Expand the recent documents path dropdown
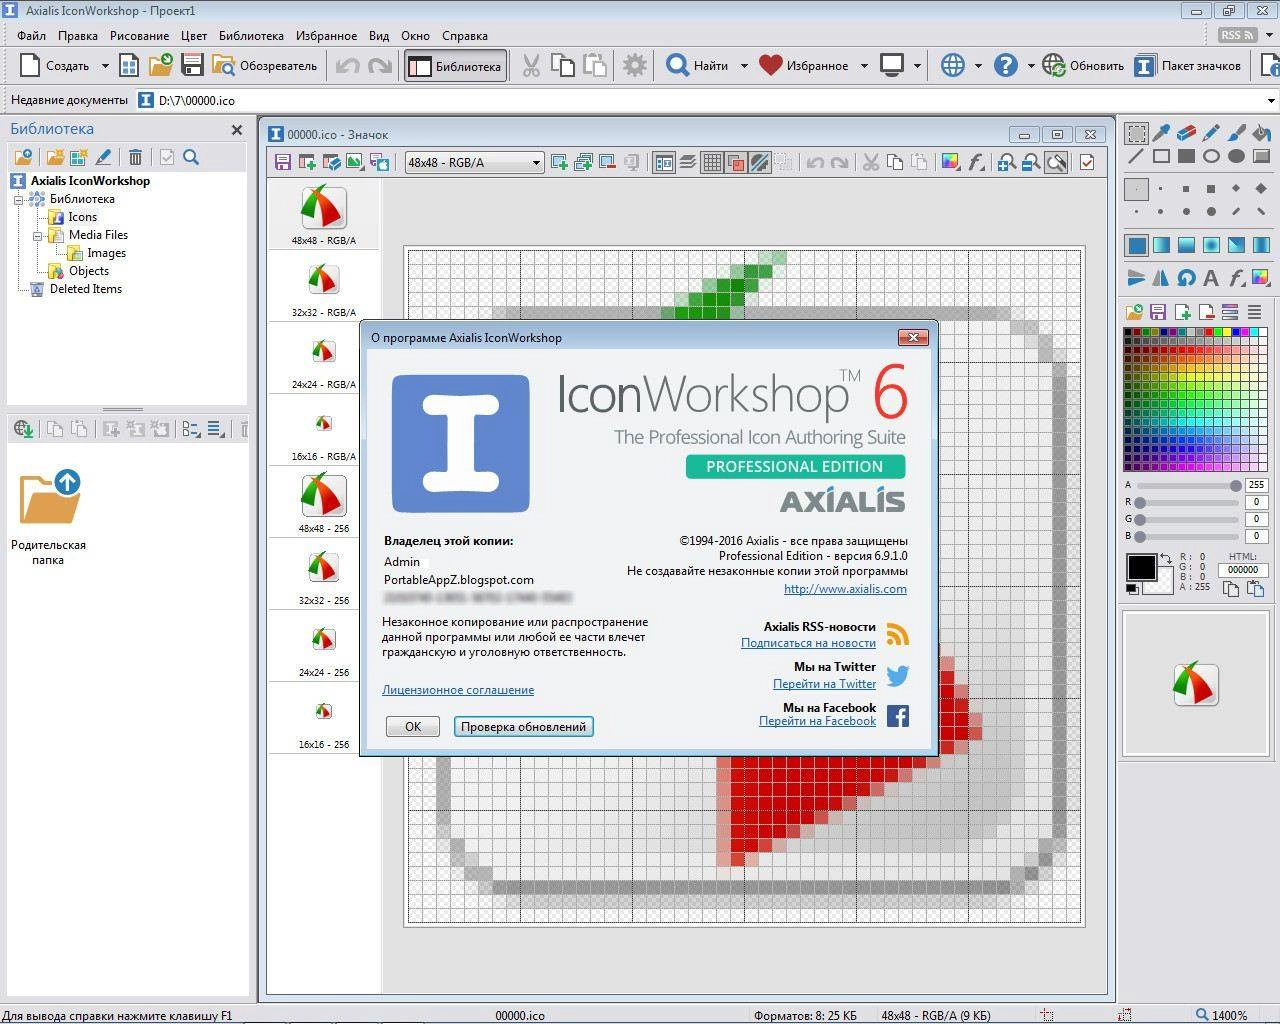The width and height of the screenshot is (1280, 1024). (1271, 100)
